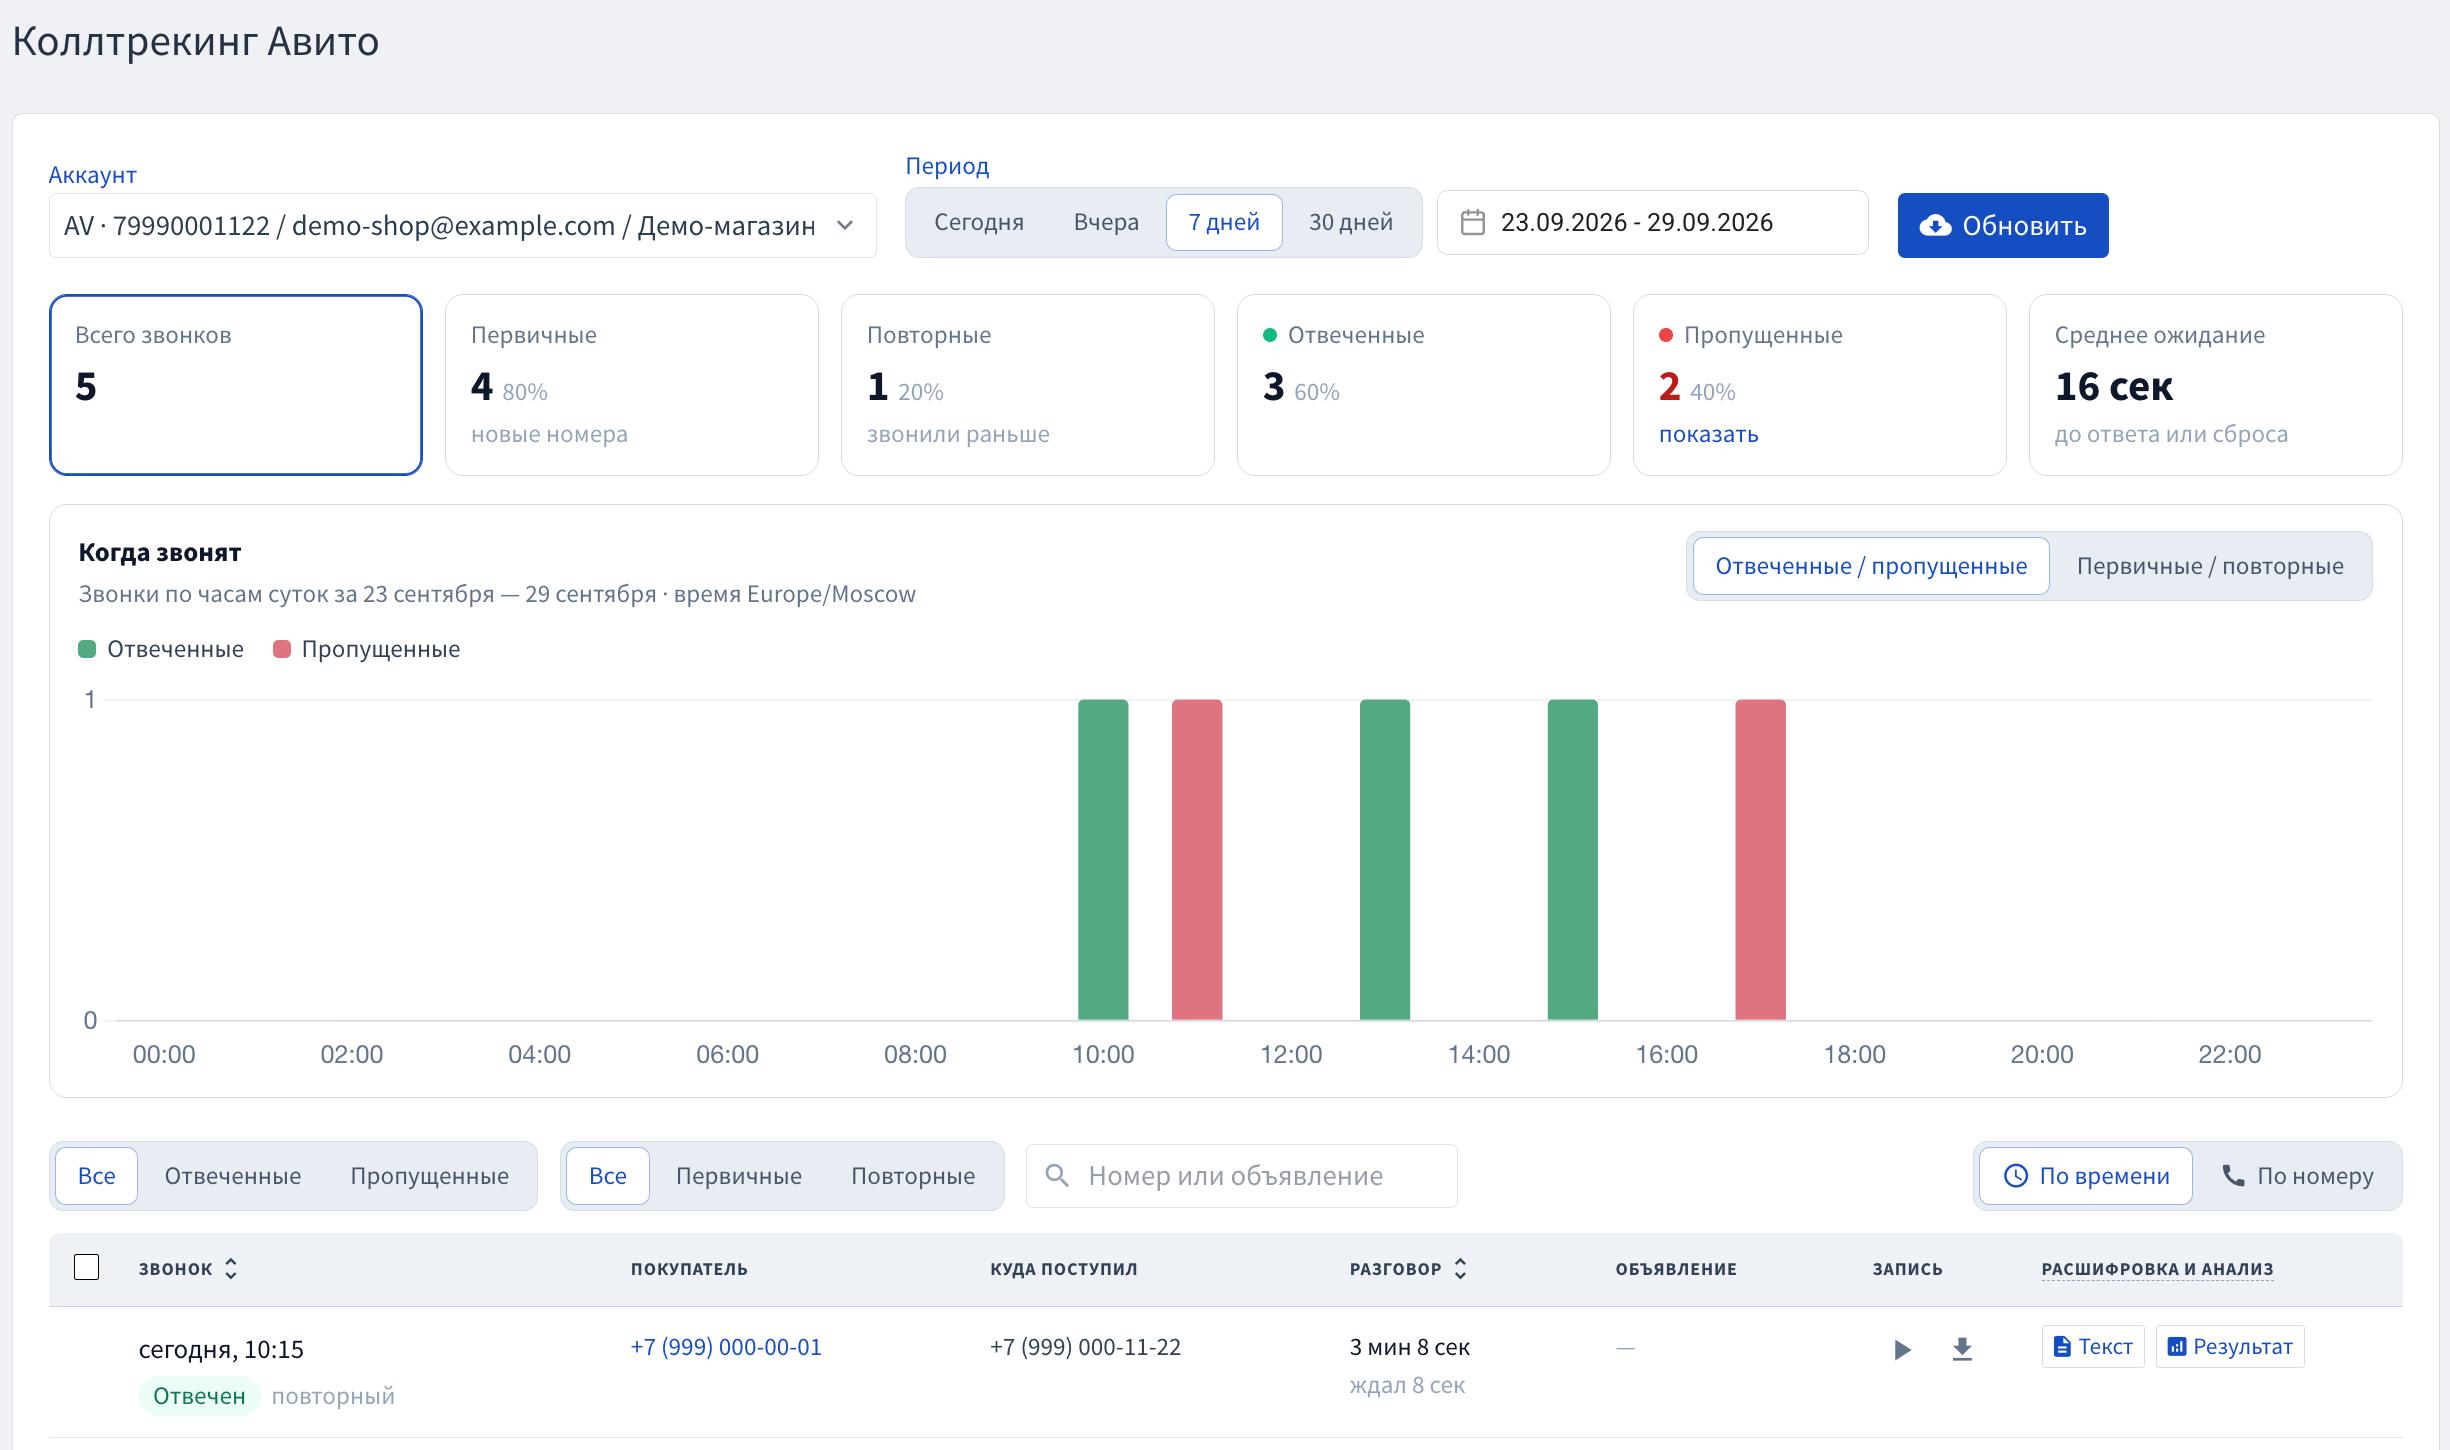
Task: Tick the select-all calls checkbox
Action: click(87, 1267)
